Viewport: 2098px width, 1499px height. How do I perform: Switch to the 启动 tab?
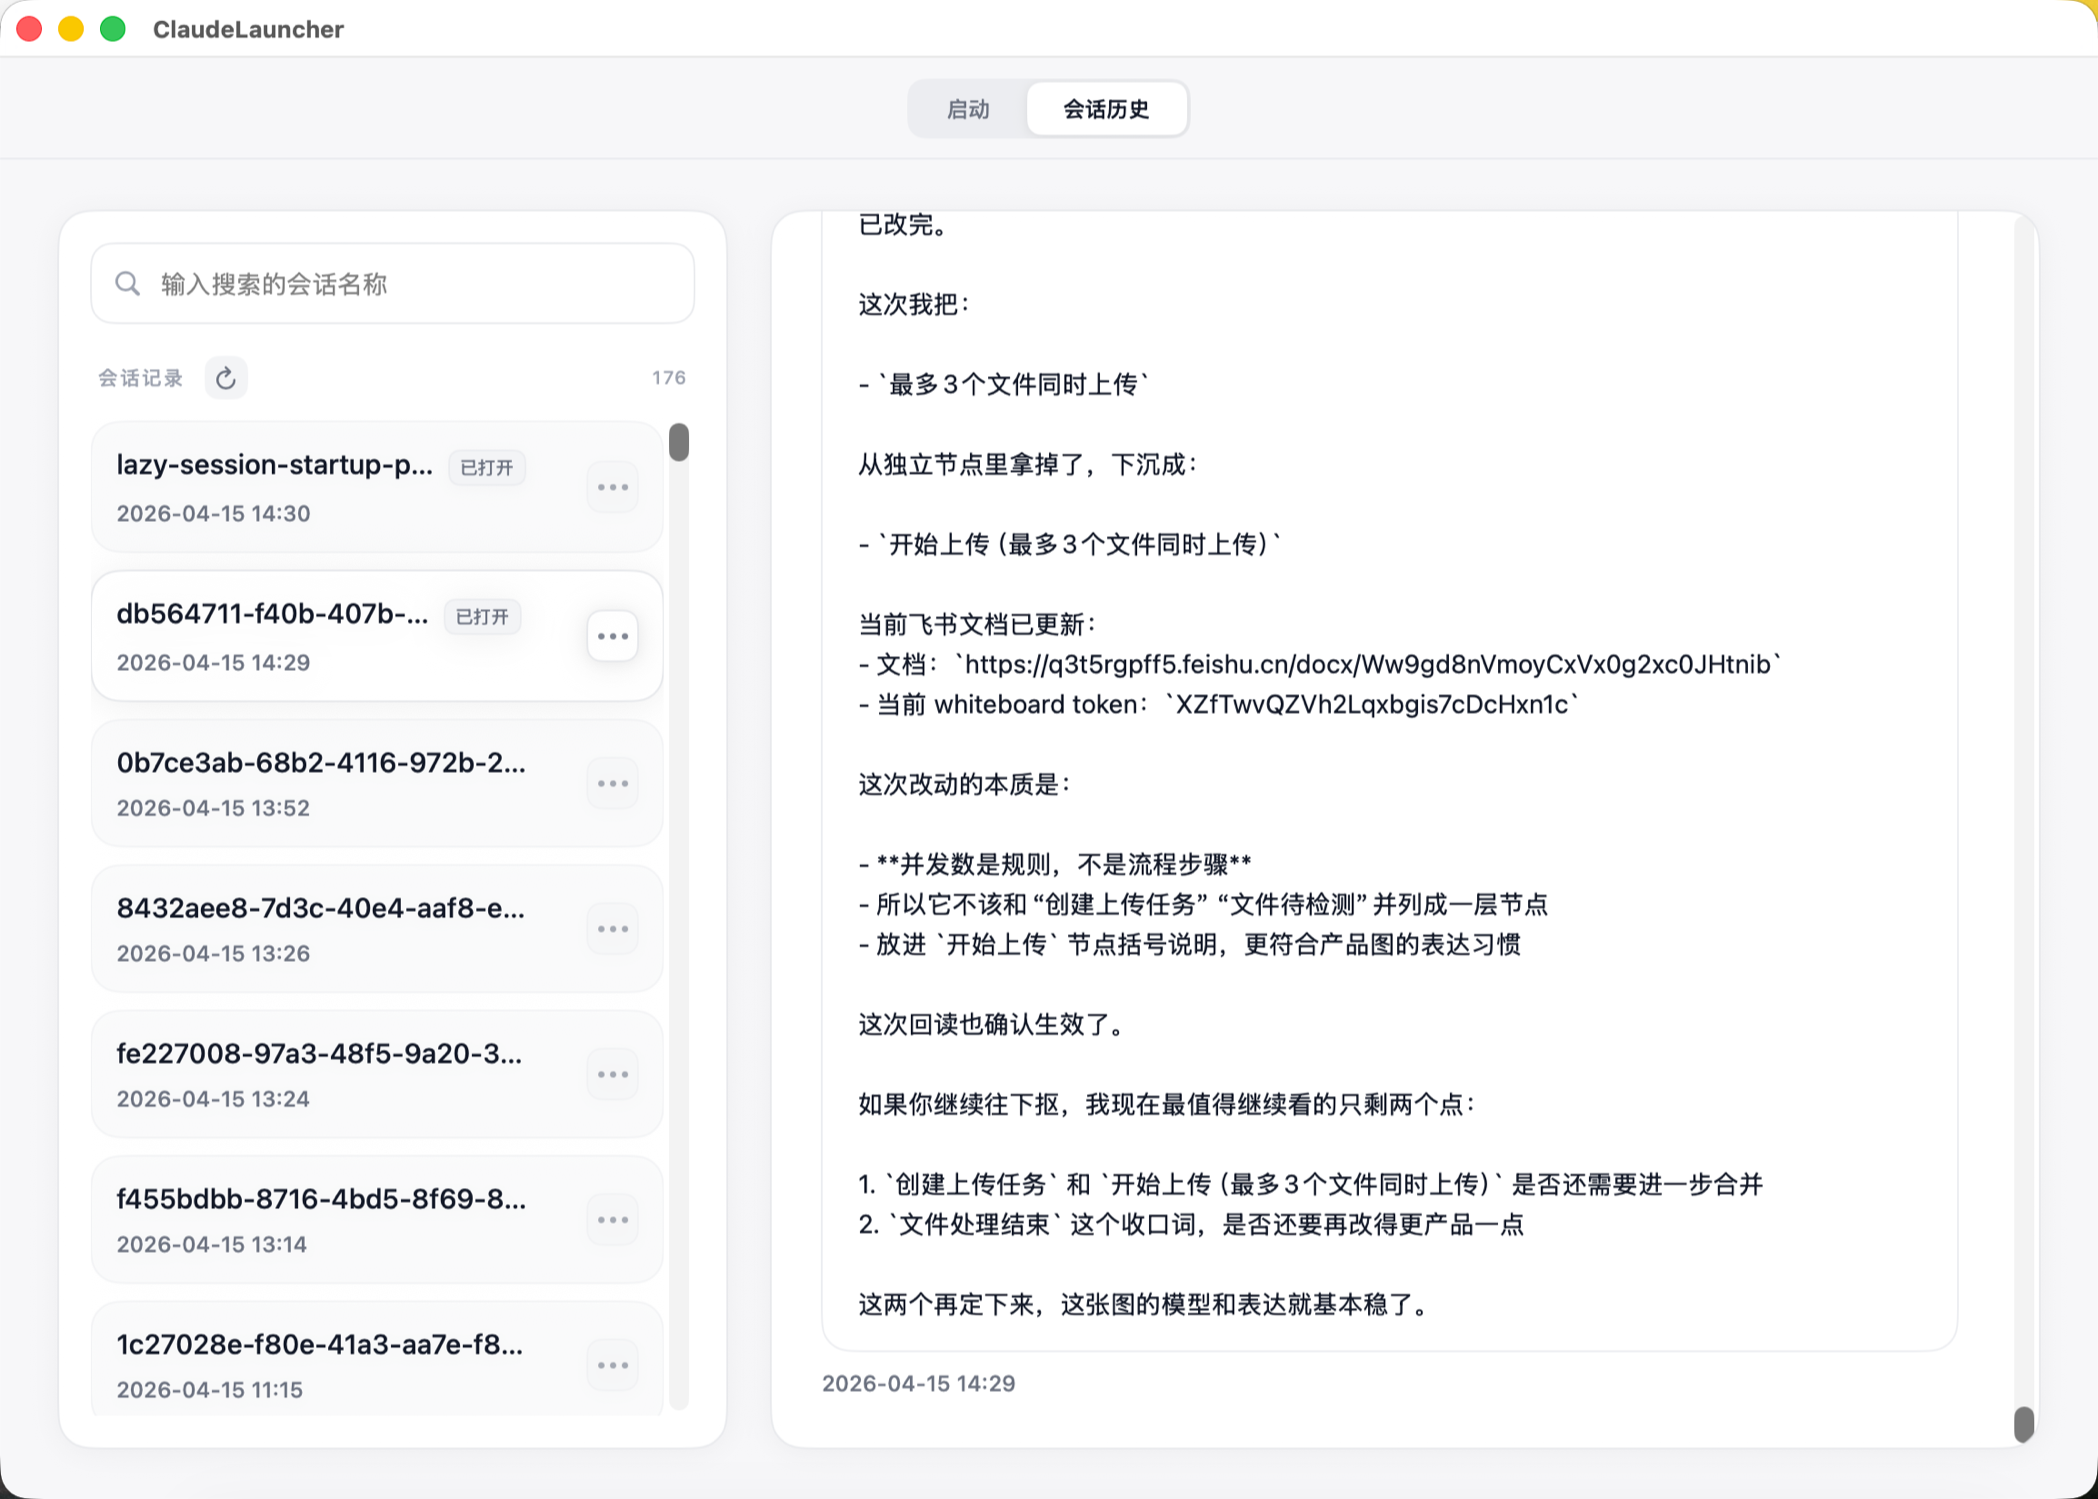click(x=968, y=109)
